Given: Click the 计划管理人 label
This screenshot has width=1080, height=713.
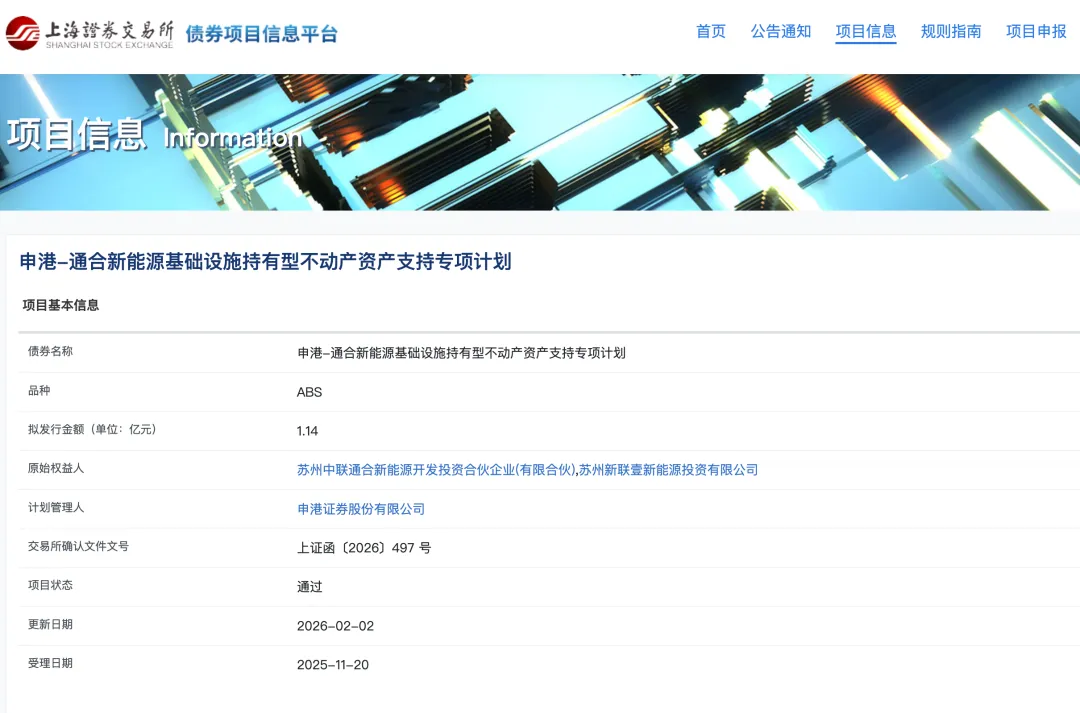Looking at the screenshot, I should (56, 508).
